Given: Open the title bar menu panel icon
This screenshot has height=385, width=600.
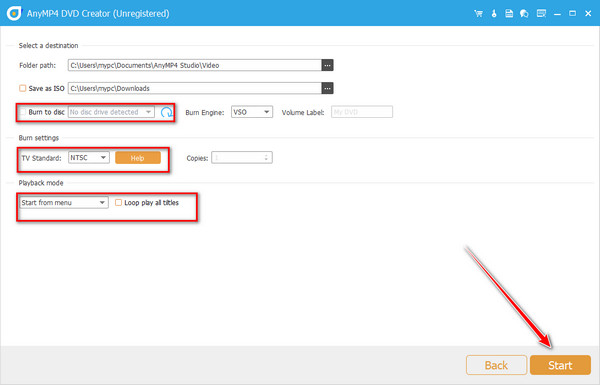Looking at the screenshot, I should (541, 14).
